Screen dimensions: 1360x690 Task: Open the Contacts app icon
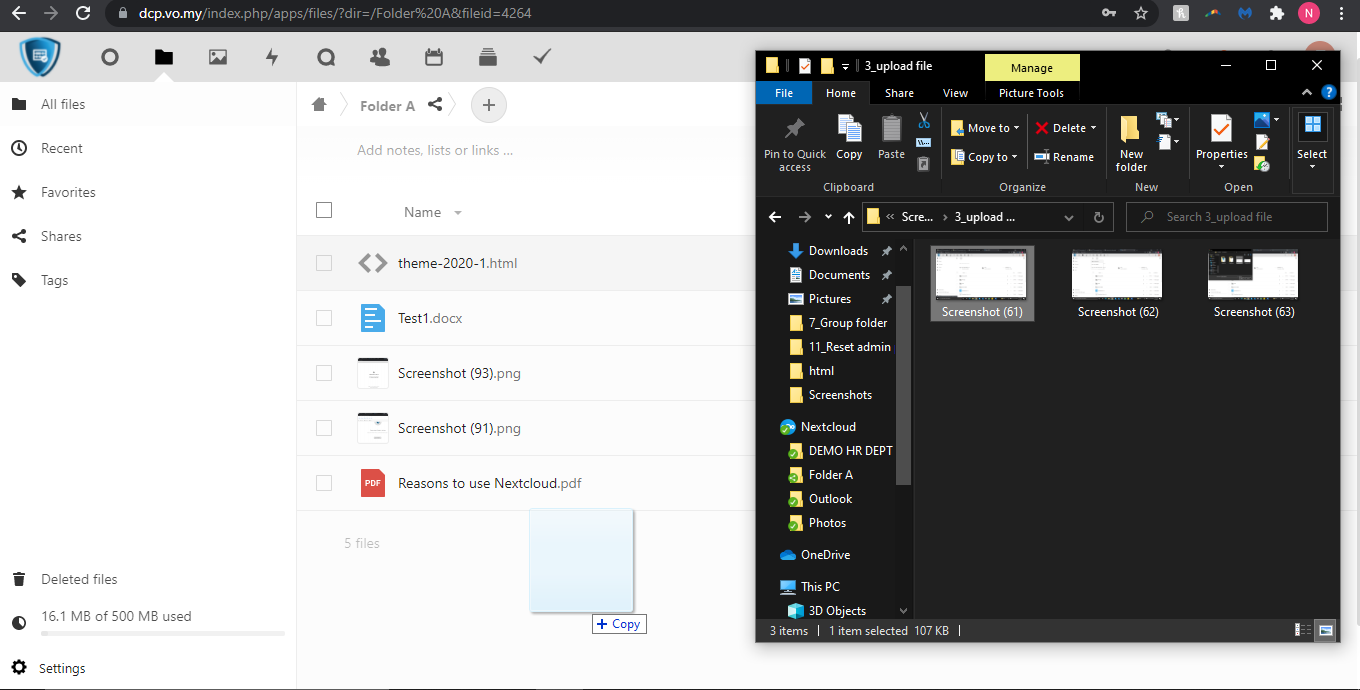[x=380, y=57]
